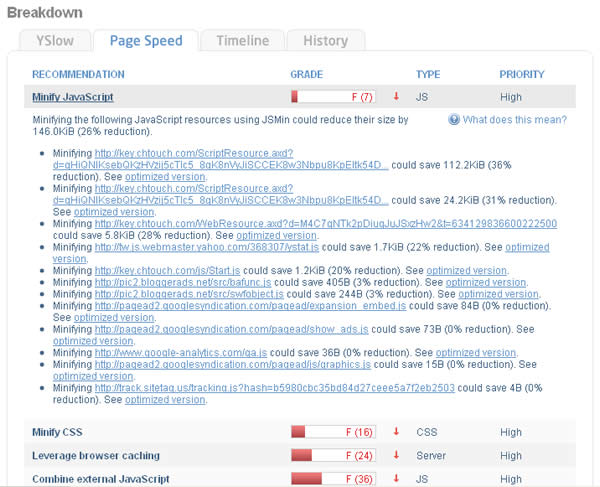Expand Leverage browser caching recommendation
The image size is (600, 487).
[96, 456]
